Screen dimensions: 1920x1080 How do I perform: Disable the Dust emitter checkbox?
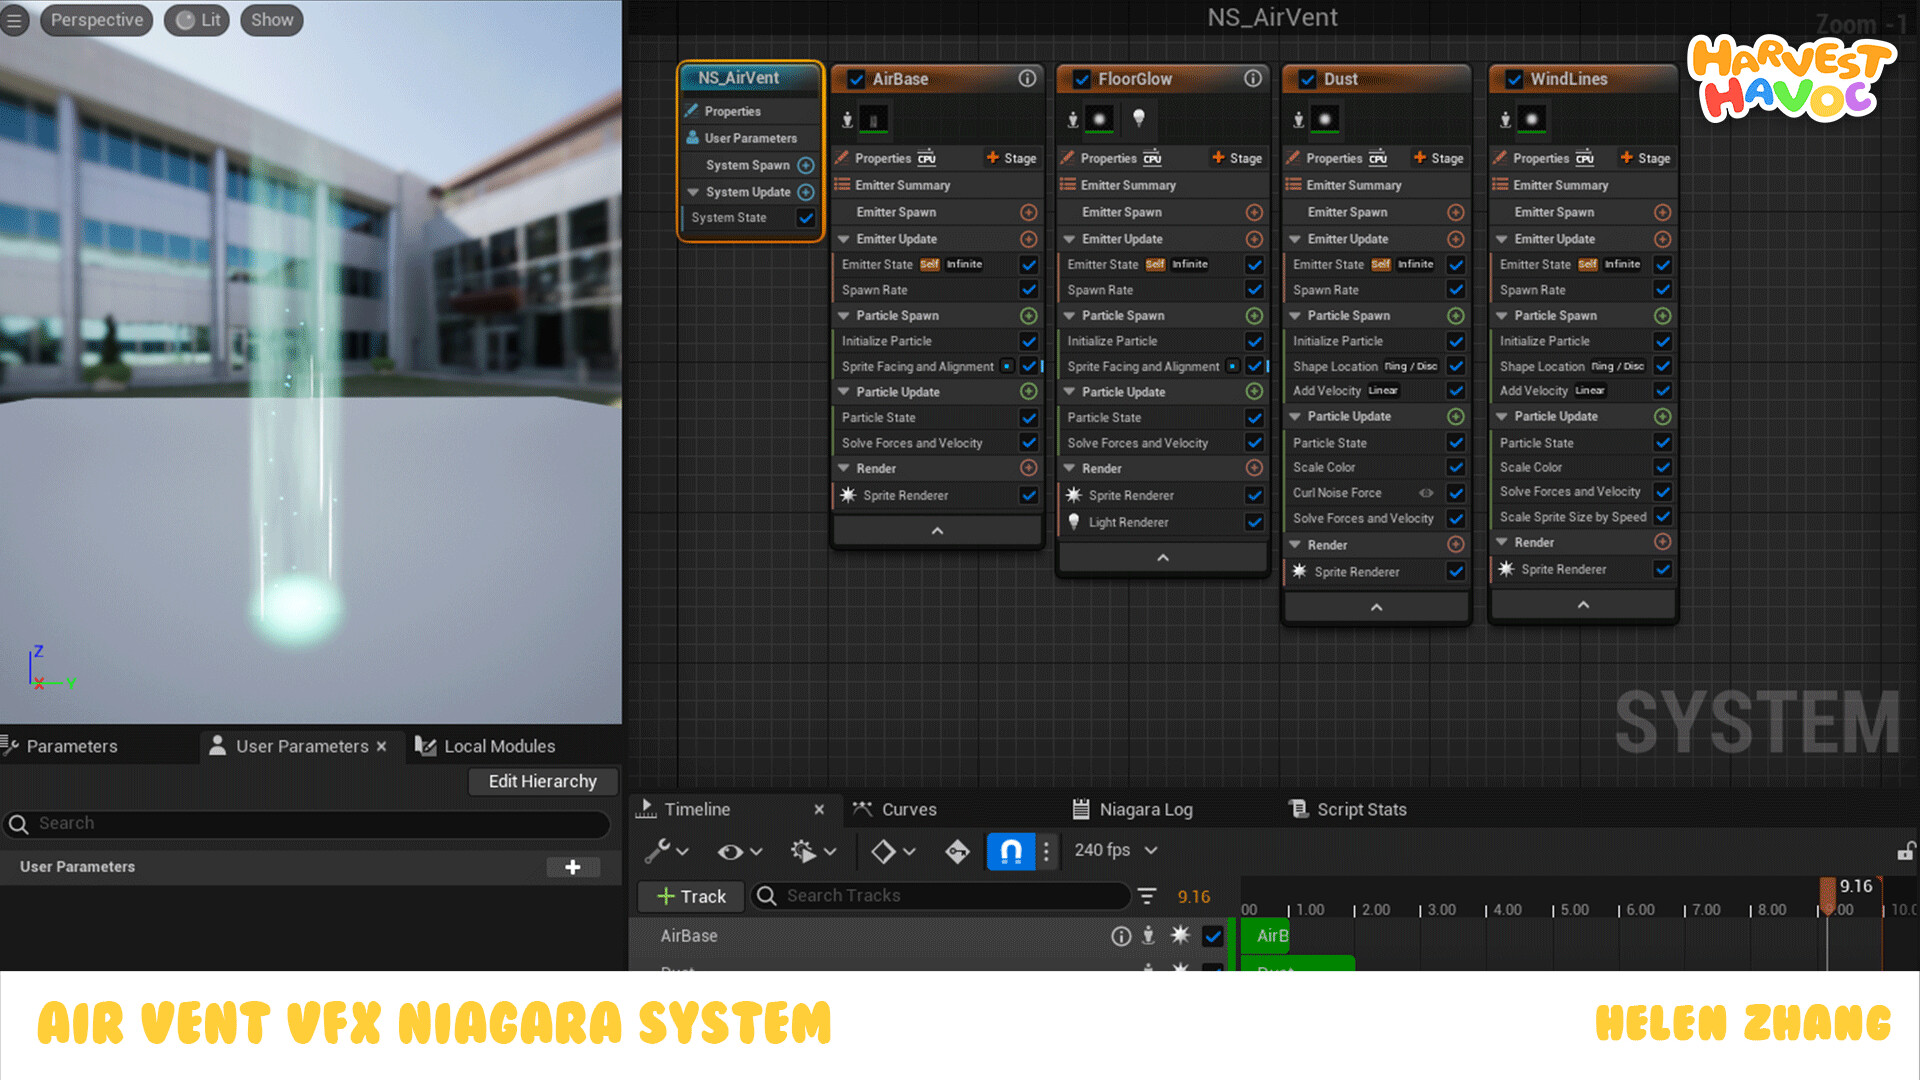1306,79
